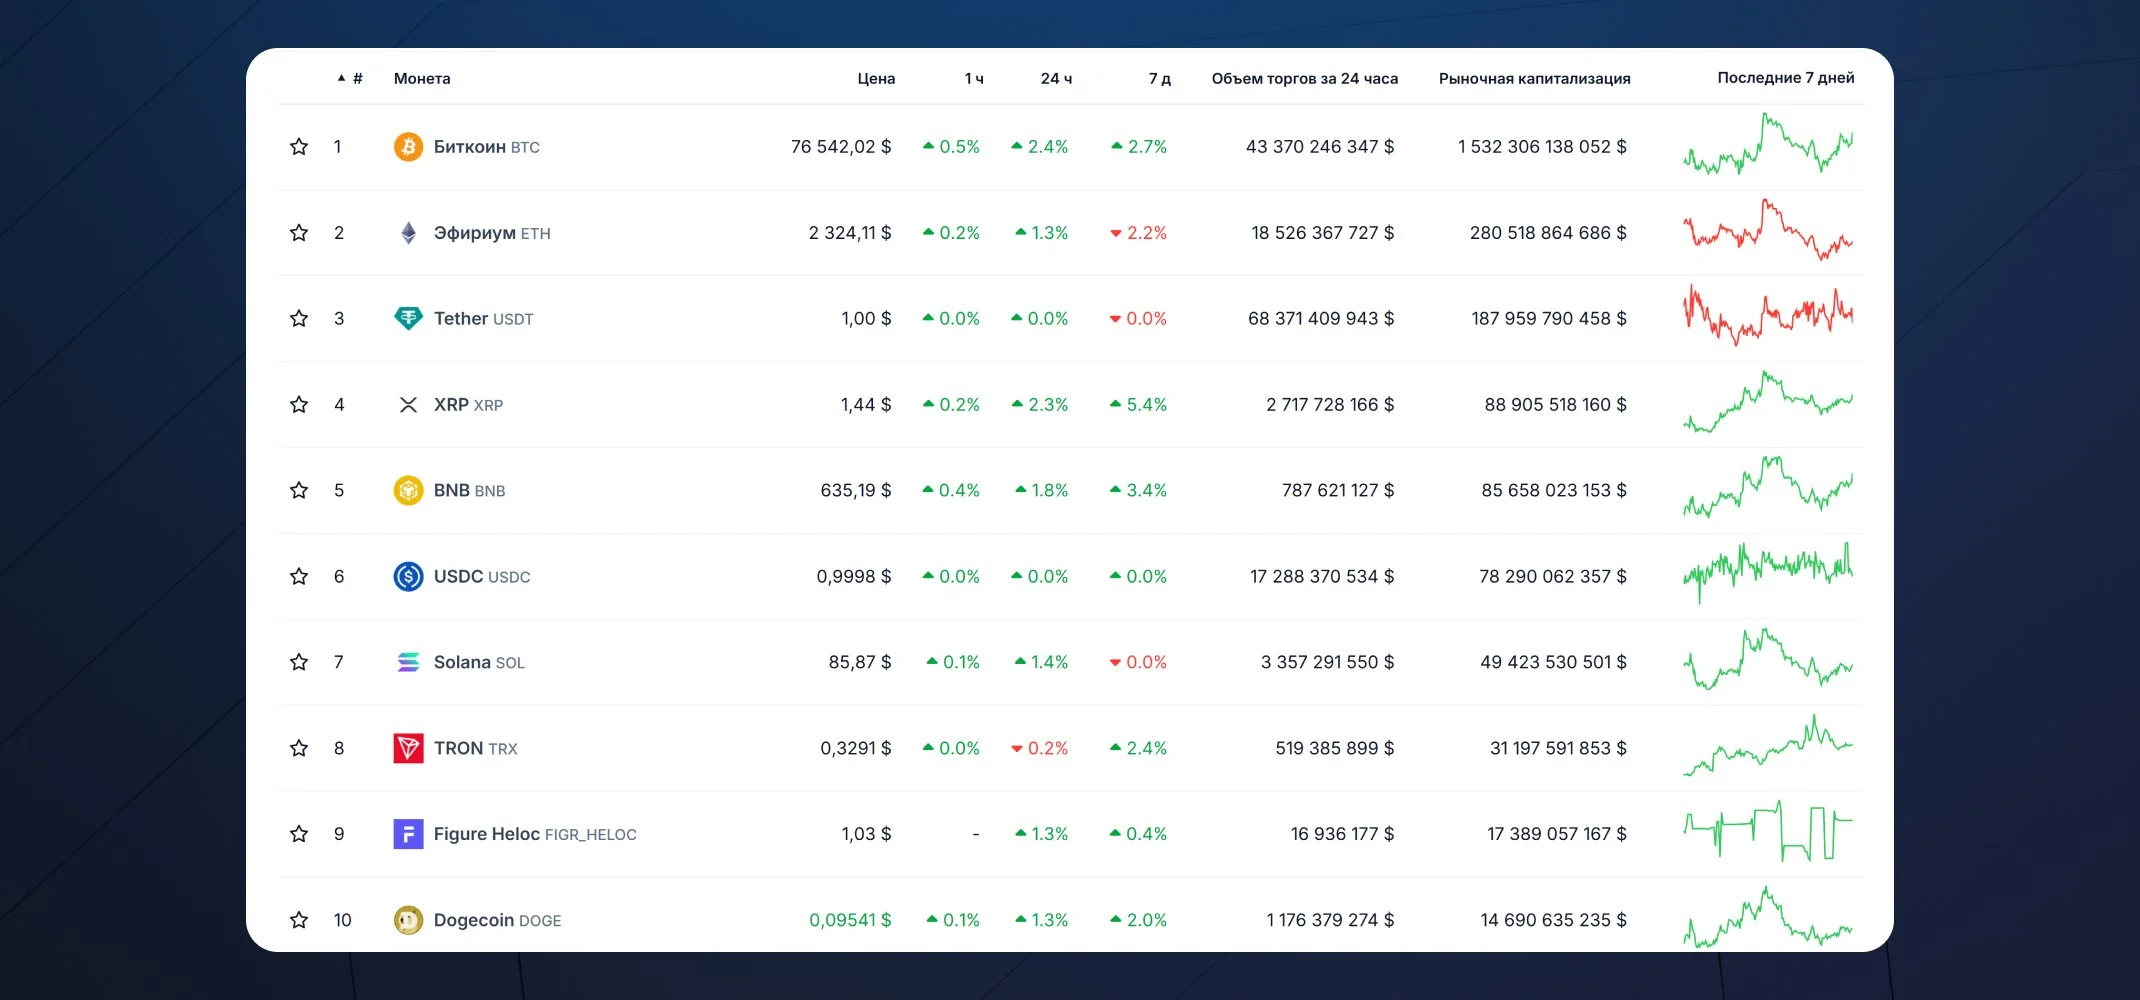Image resolution: width=2140 pixels, height=1000 pixels.
Task: View the Dogecoin 7-day sparkline chart
Action: (1768, 916)
